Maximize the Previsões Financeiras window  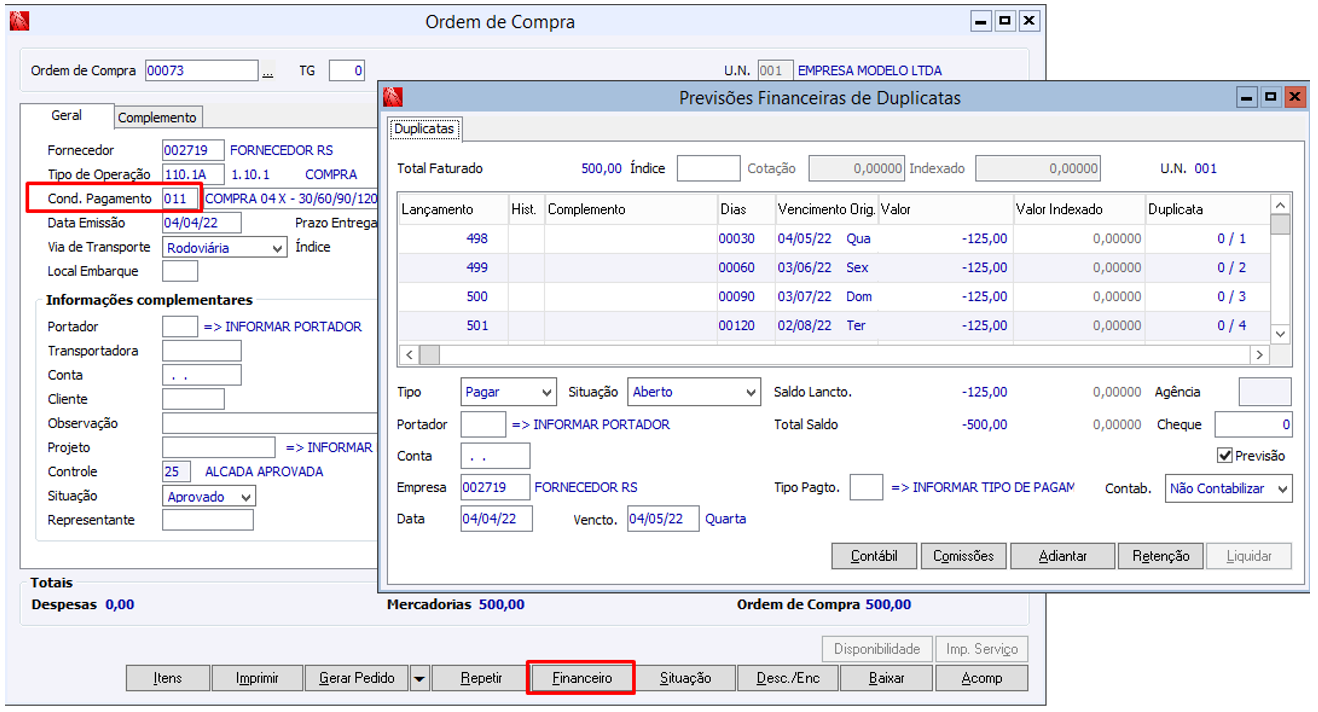pos(1270,97)
